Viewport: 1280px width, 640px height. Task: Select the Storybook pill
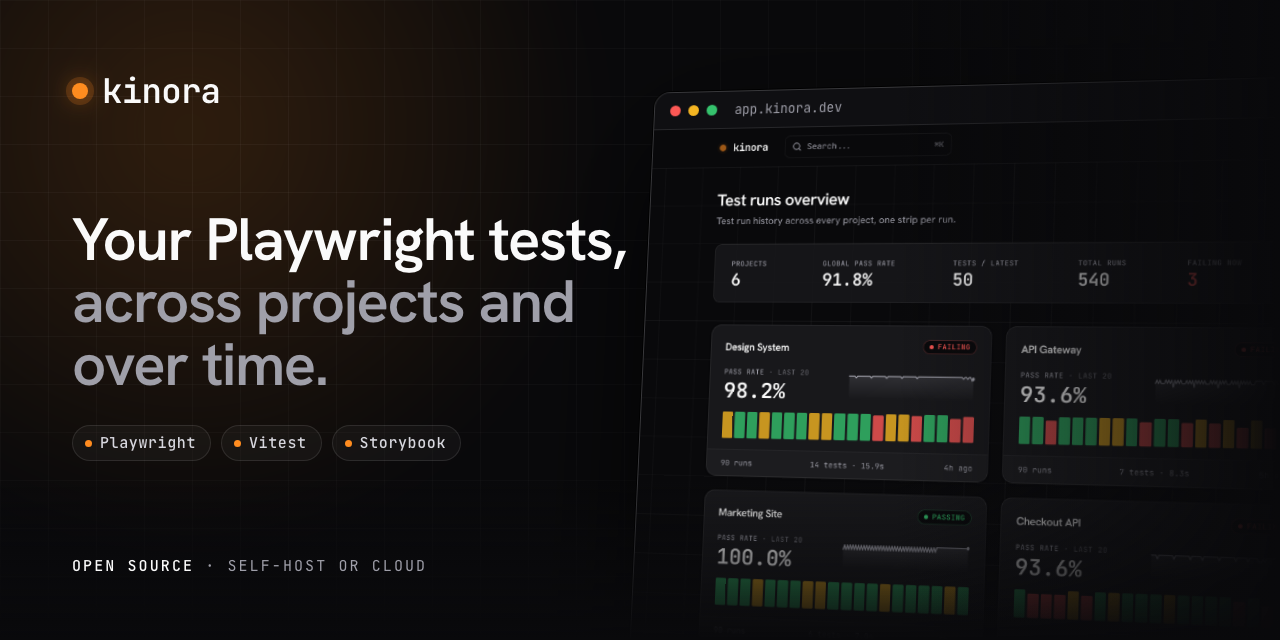396,443
